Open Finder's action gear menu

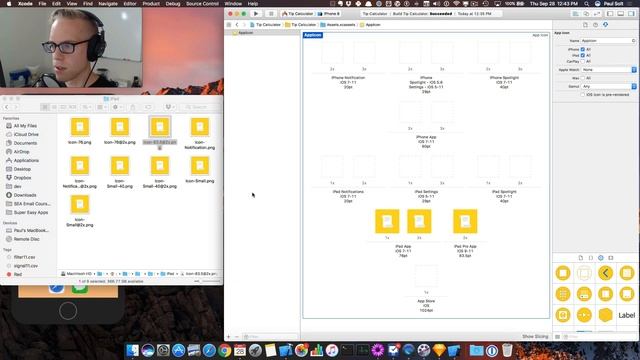tap(117, 107)
